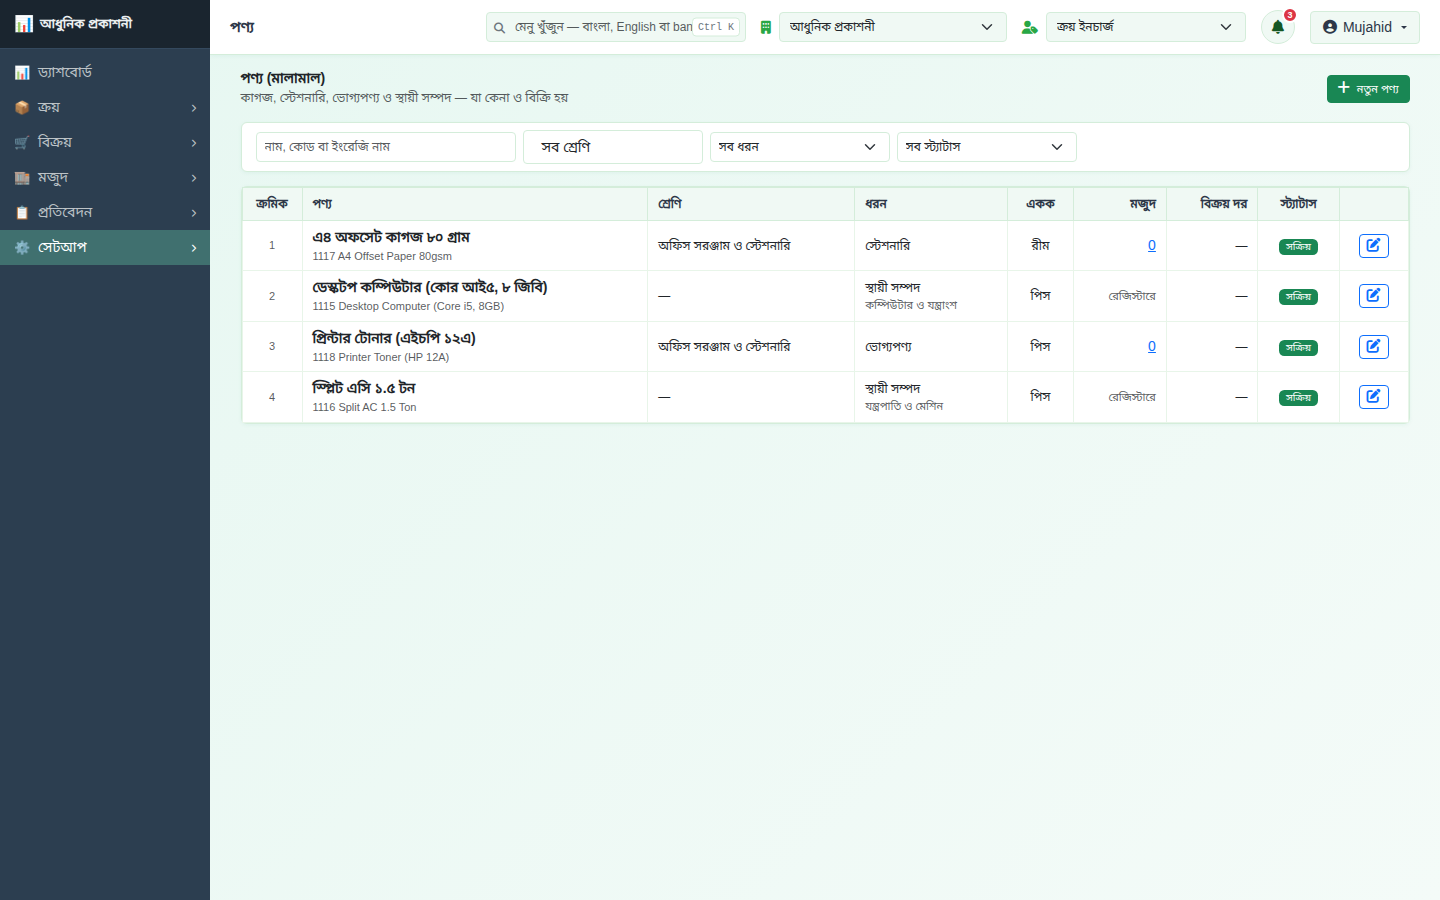The image size is (1440, 900).
Task: Focus the মেনু খুঁজুন search field
Action: point(616,27)
